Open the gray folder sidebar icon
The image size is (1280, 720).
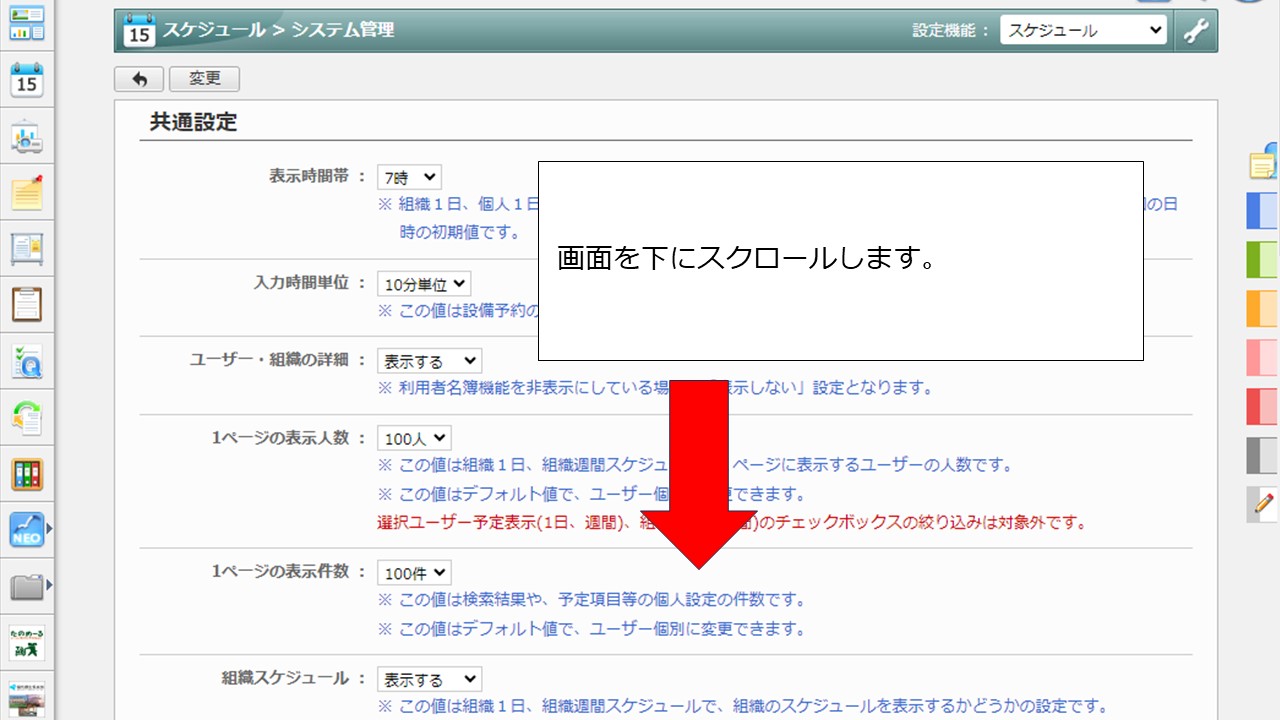27,586
